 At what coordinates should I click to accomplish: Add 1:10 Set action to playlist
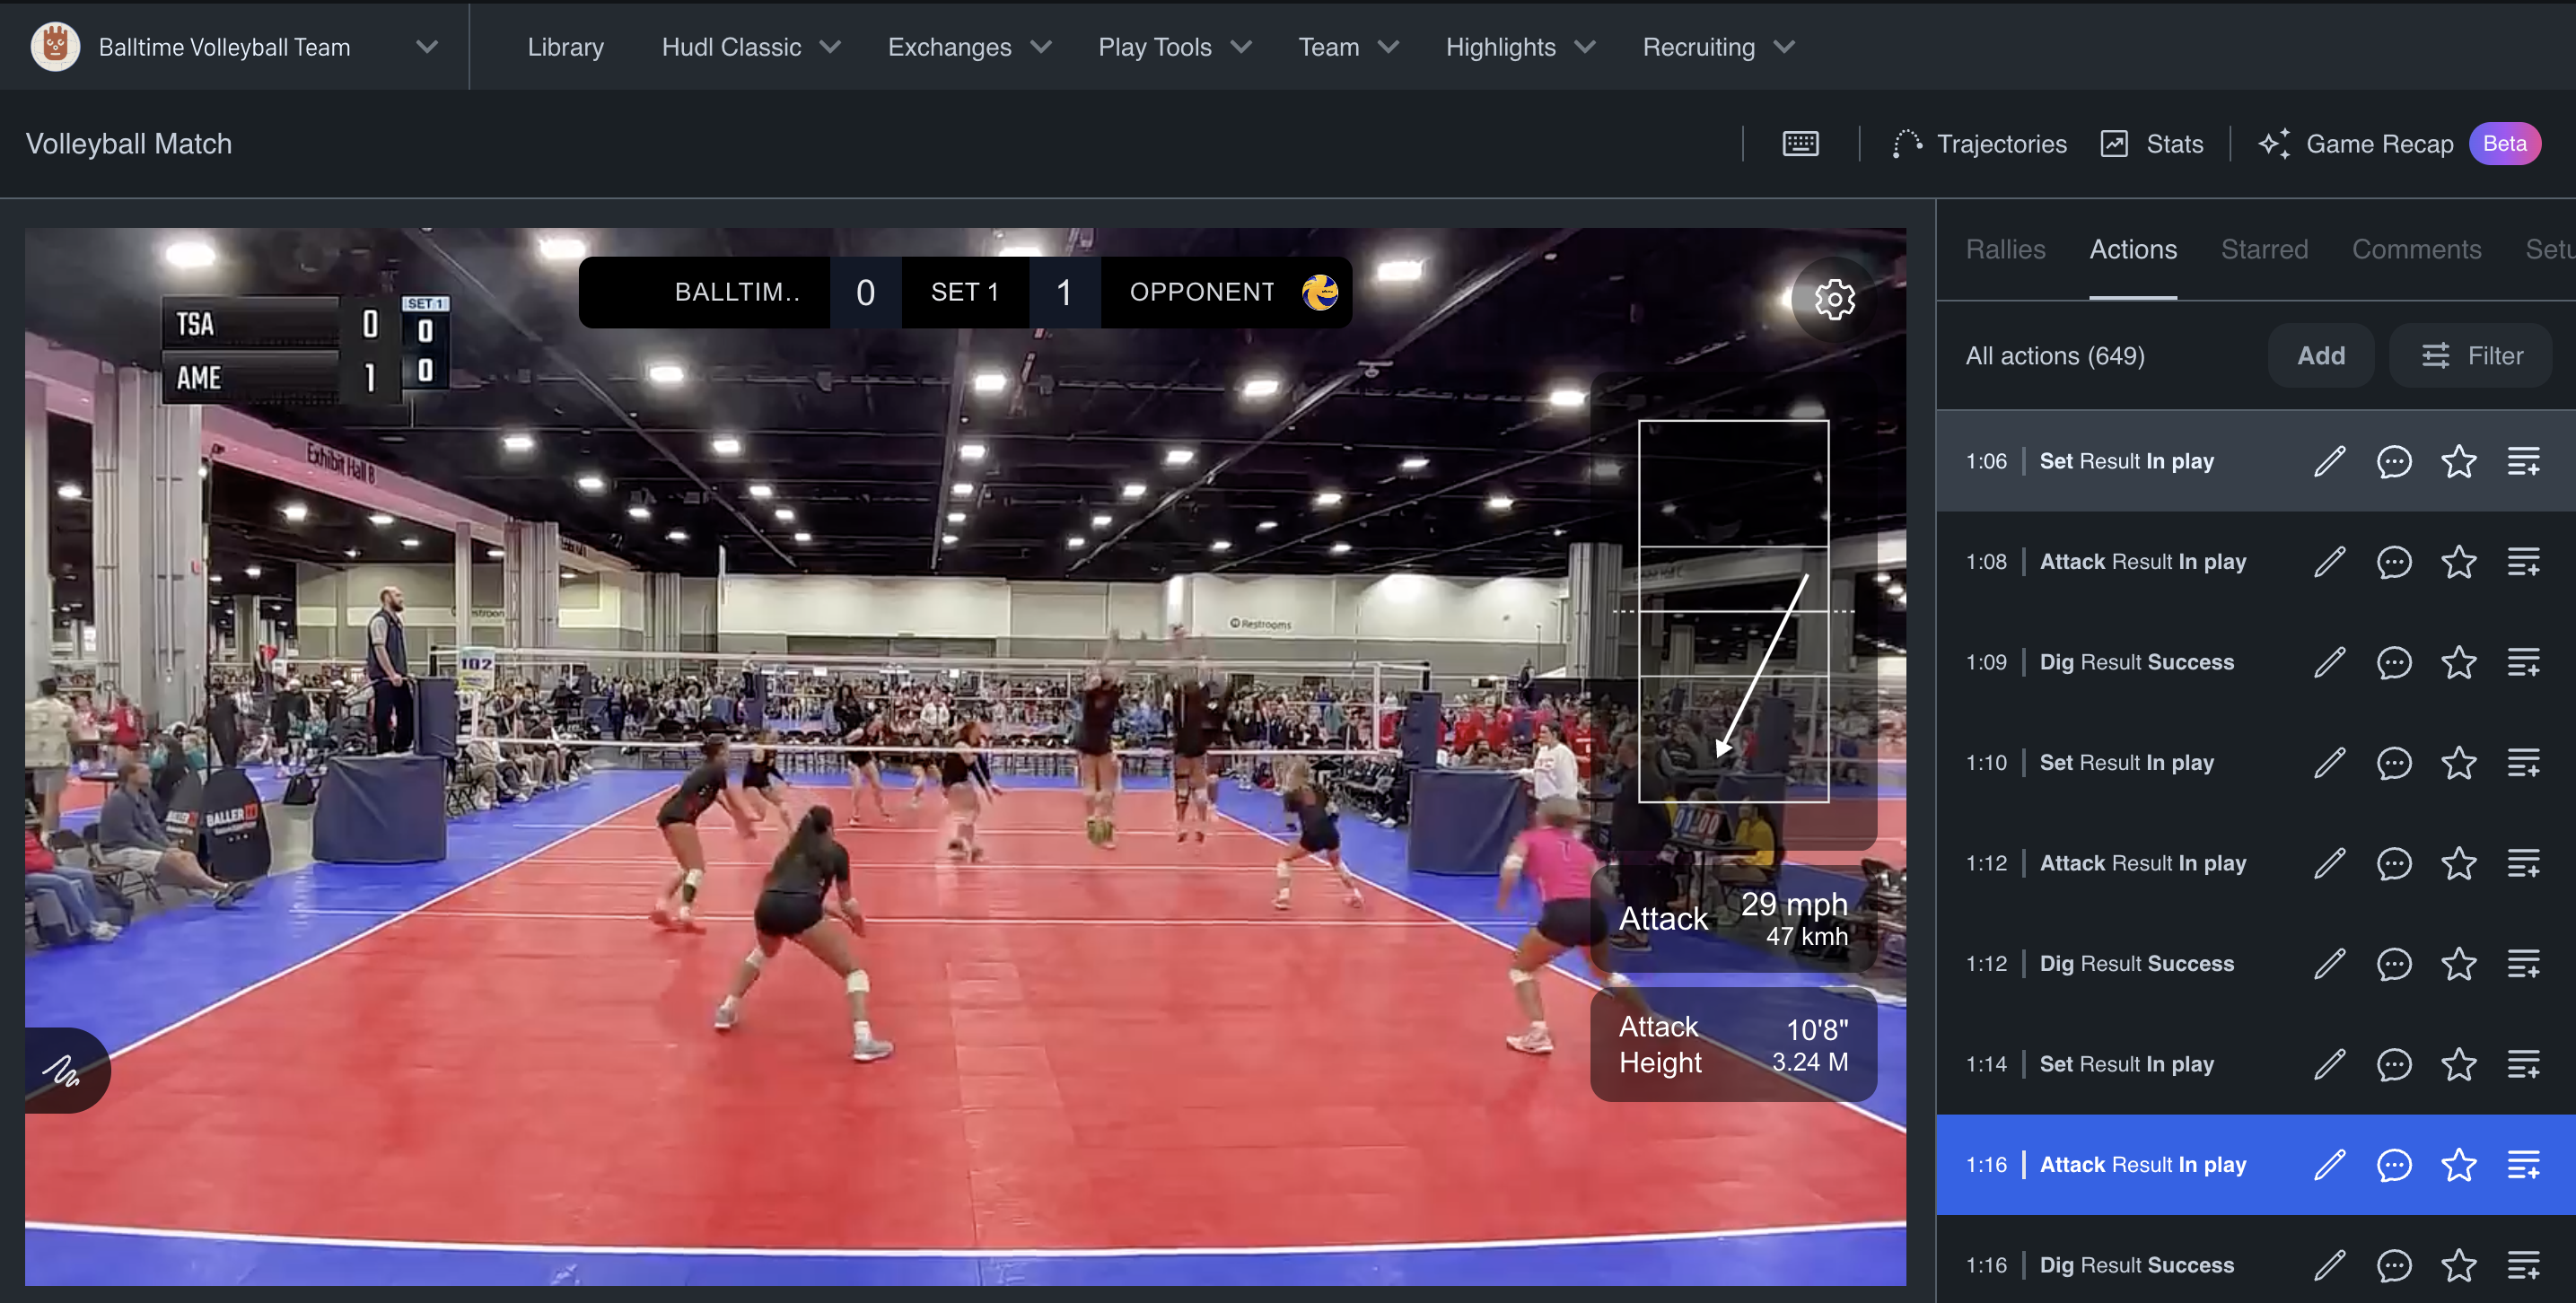pyautogui.click(x=2522, y=763)
